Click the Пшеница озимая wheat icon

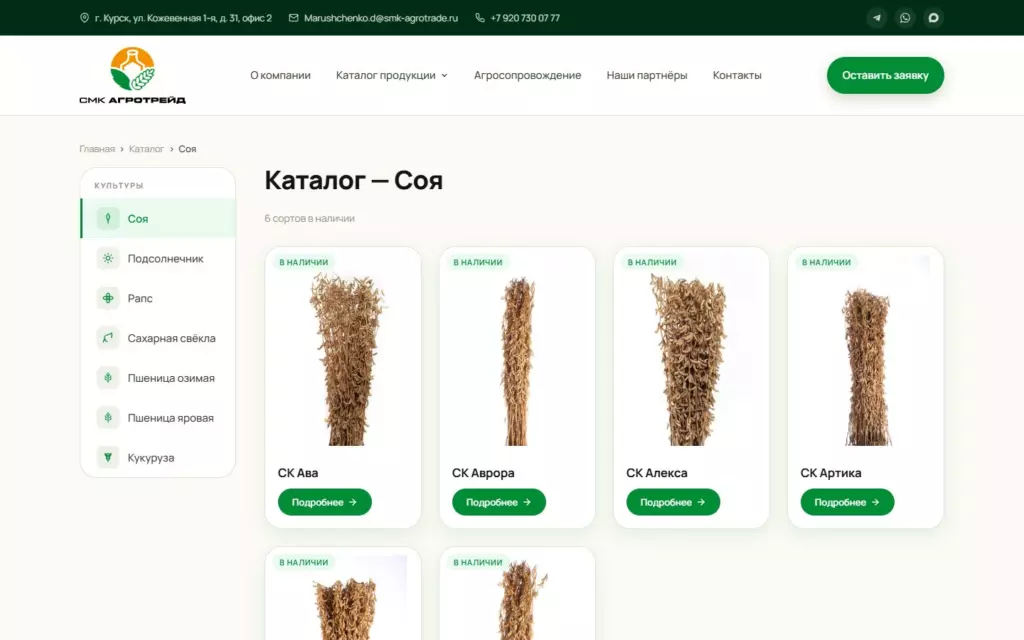pos(108,377)
